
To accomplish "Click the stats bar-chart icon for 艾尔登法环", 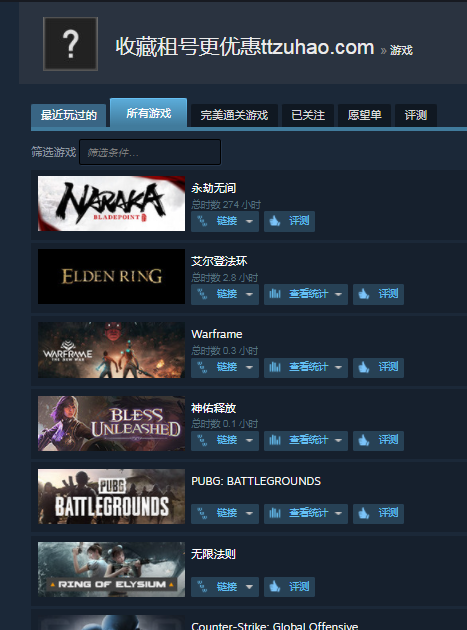I will [275, 294].
